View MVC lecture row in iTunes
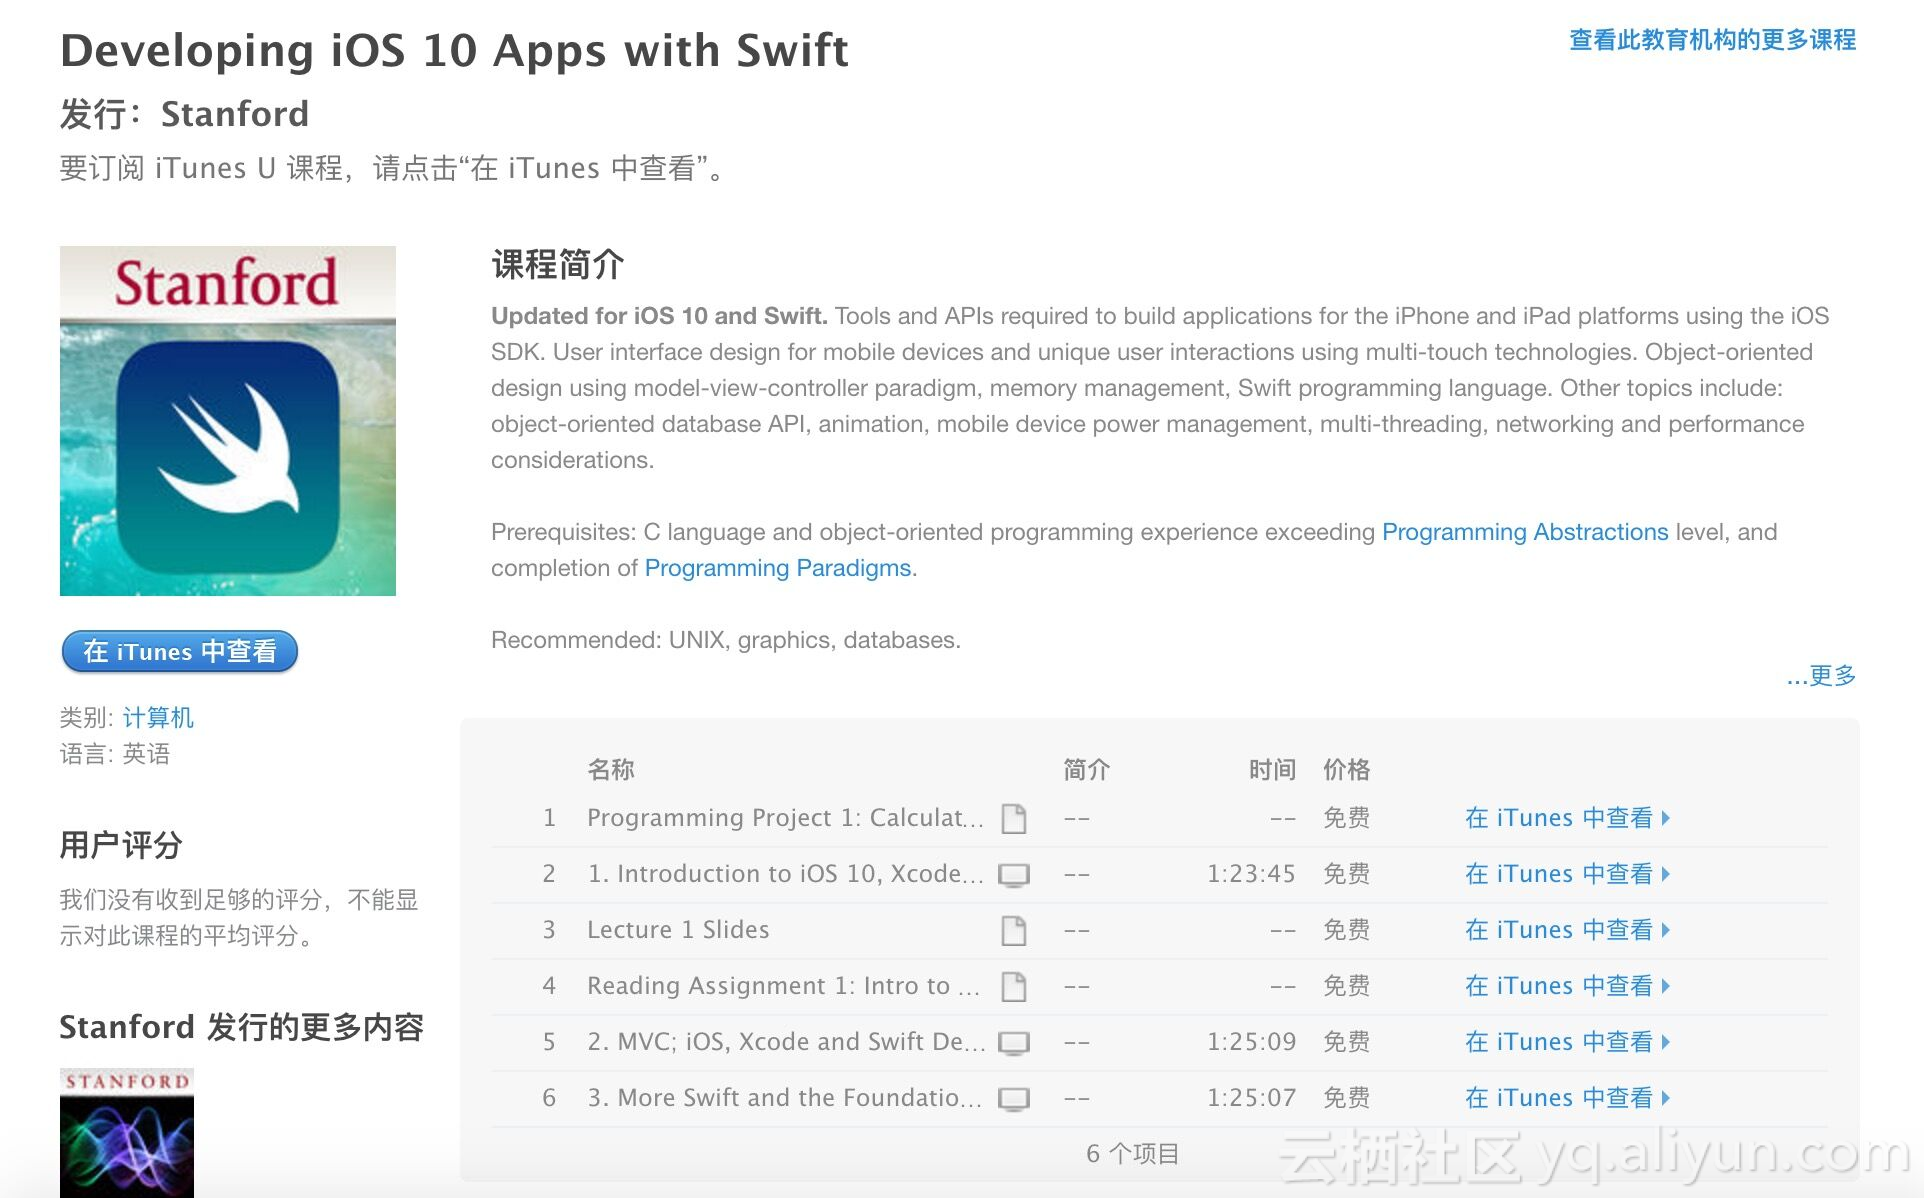Viewport: 1924px width, 1198px height. [x=1567, y=1042]
